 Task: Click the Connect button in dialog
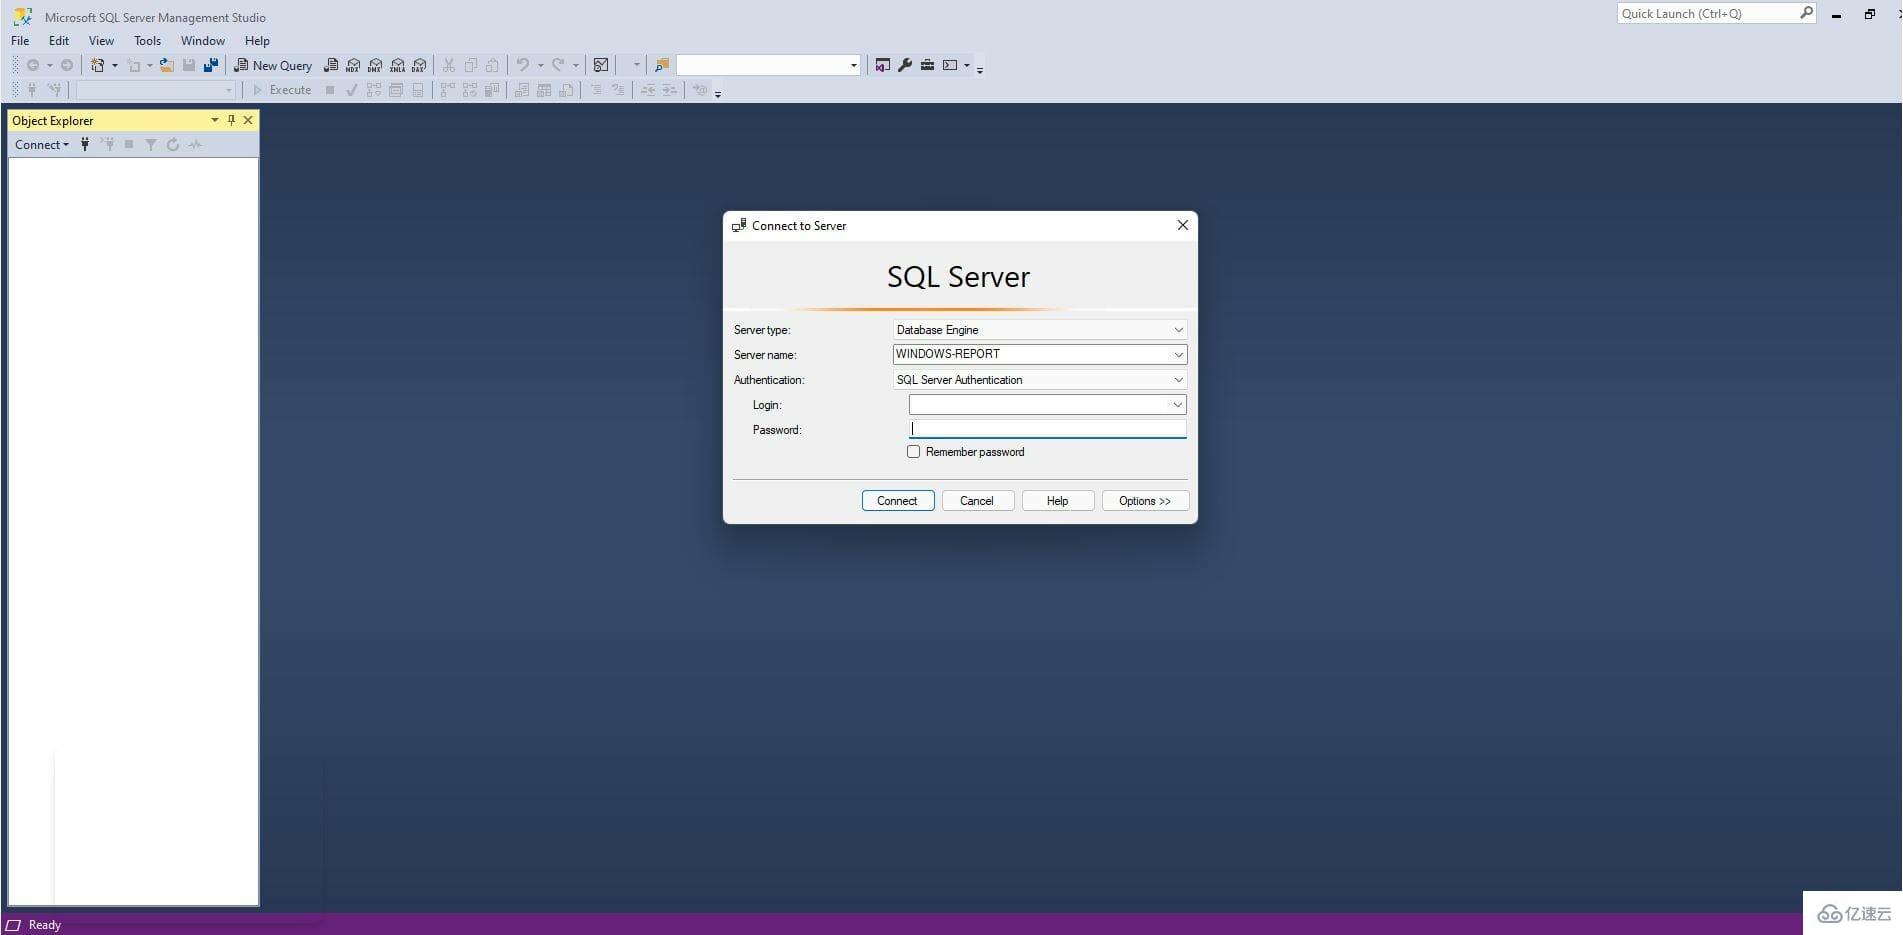897,501
